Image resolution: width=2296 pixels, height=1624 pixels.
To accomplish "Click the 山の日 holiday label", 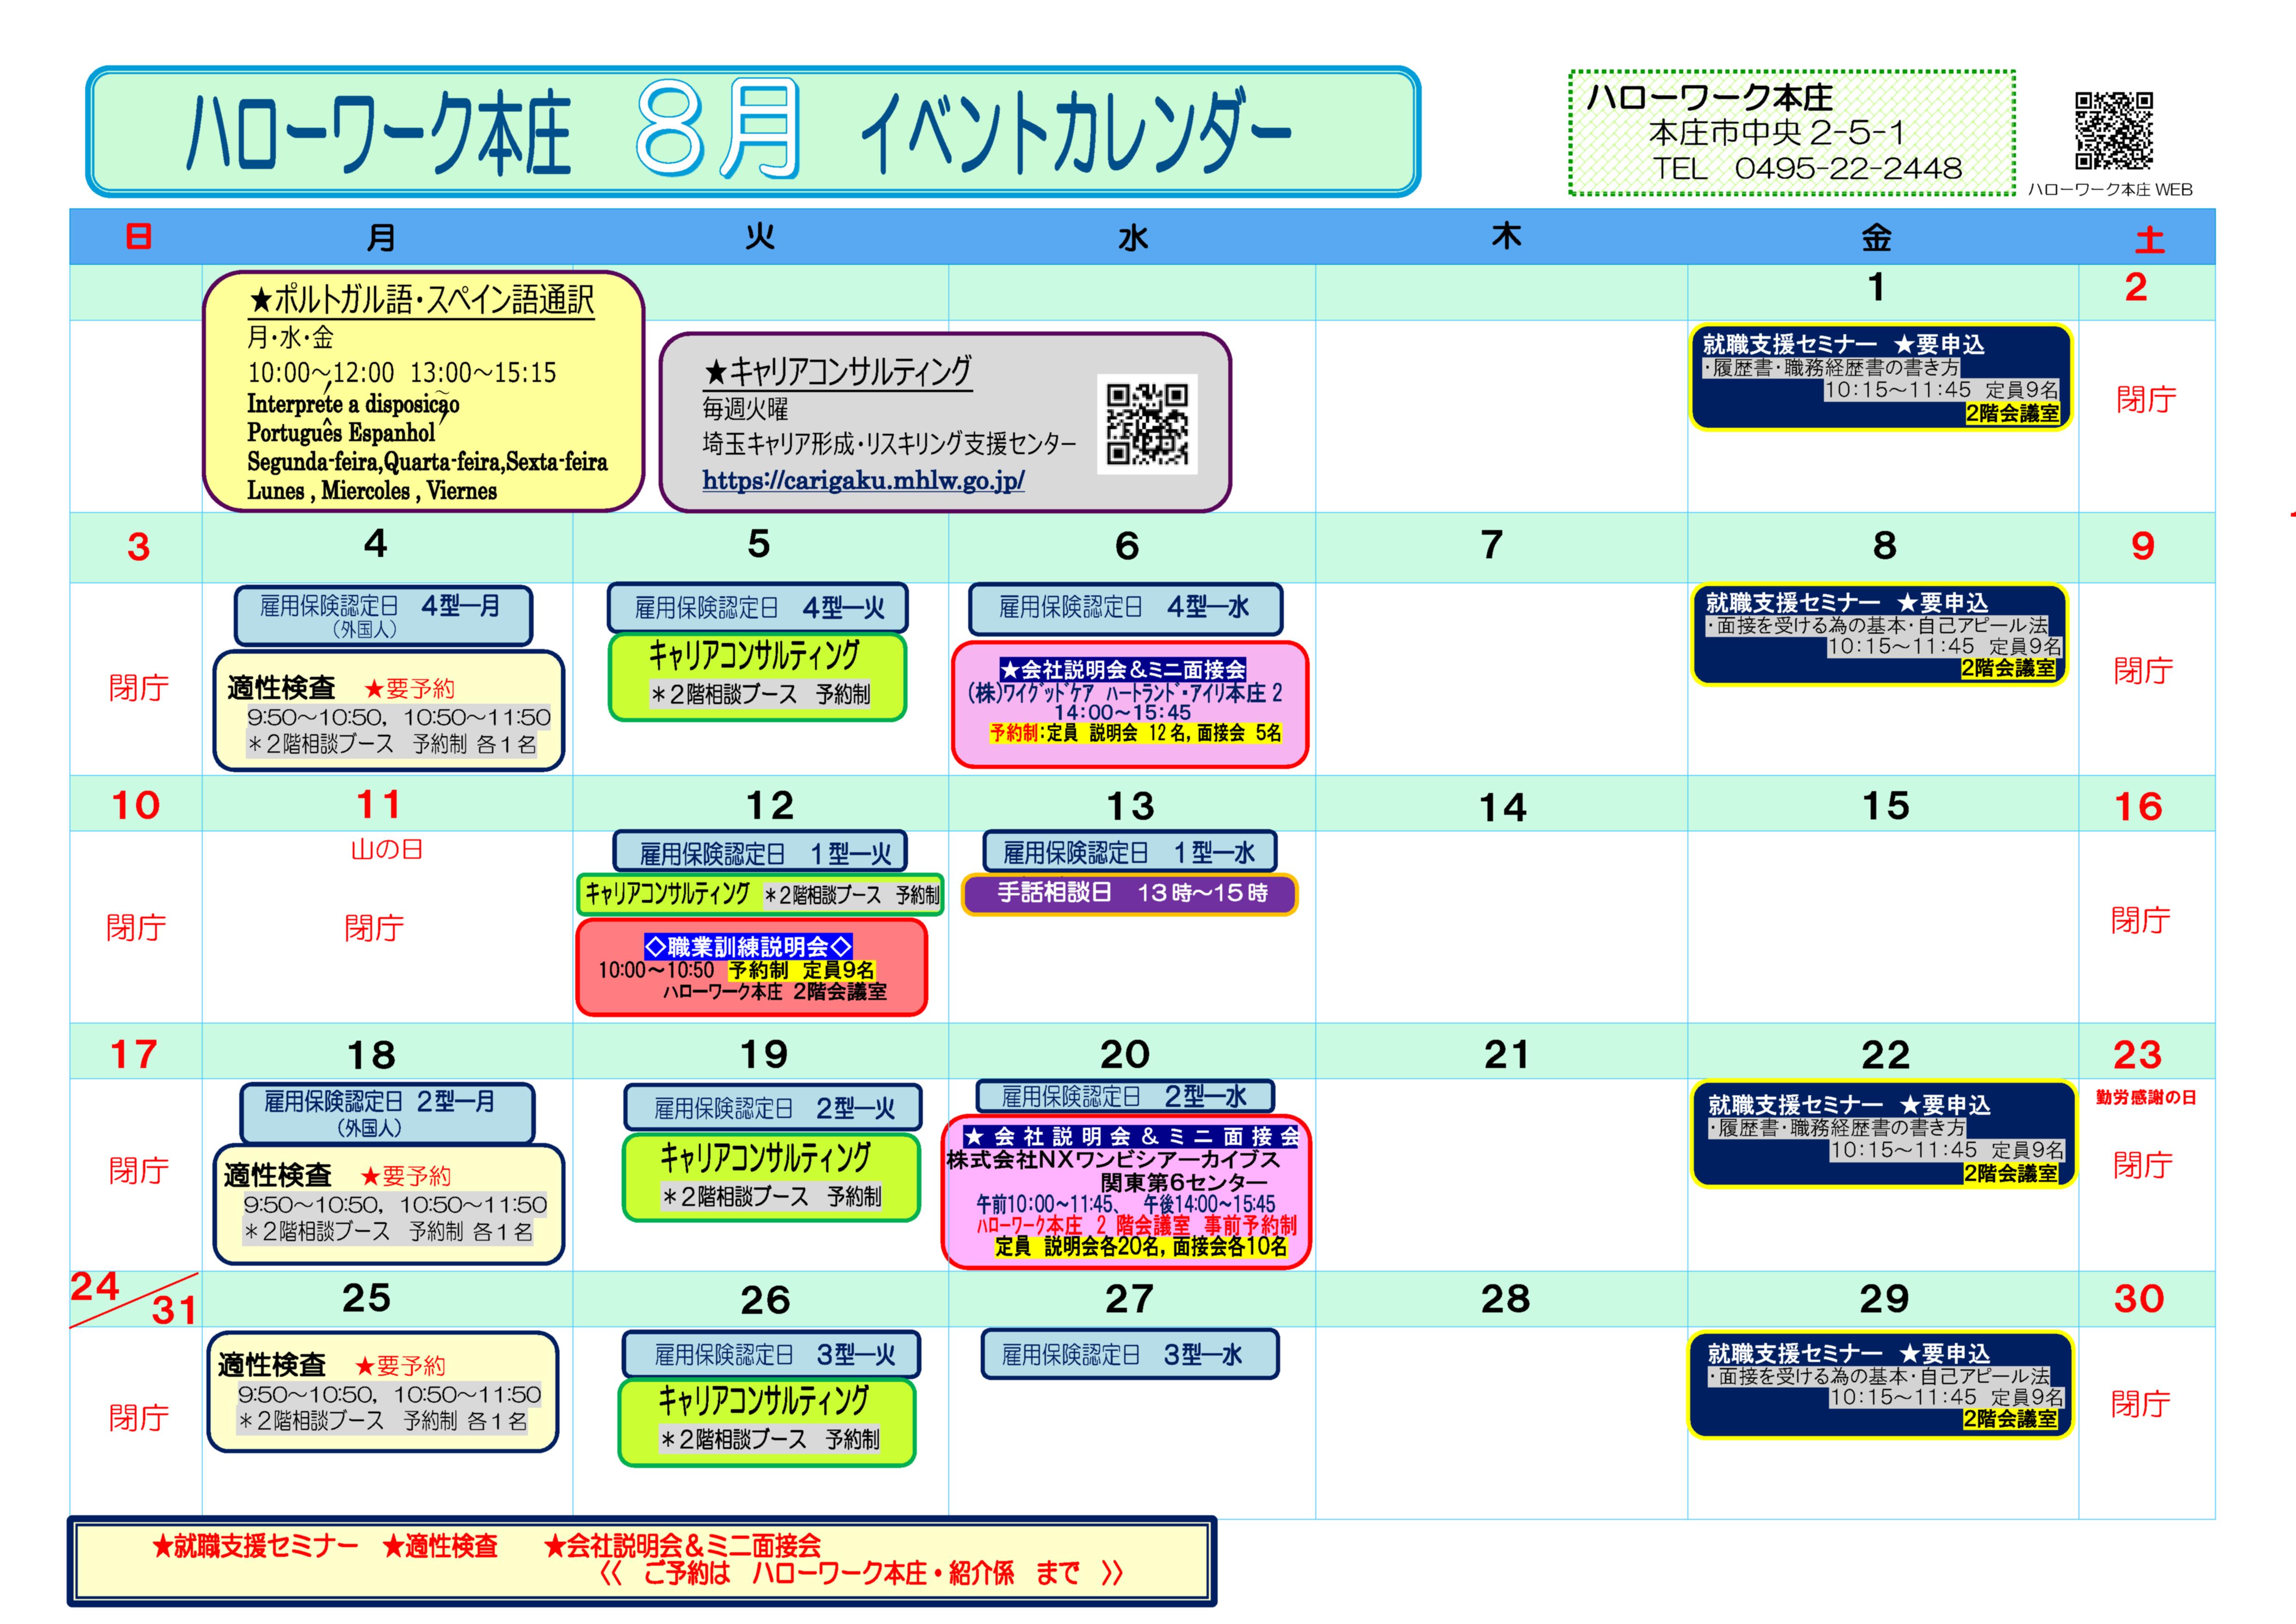I will [387, 850].
